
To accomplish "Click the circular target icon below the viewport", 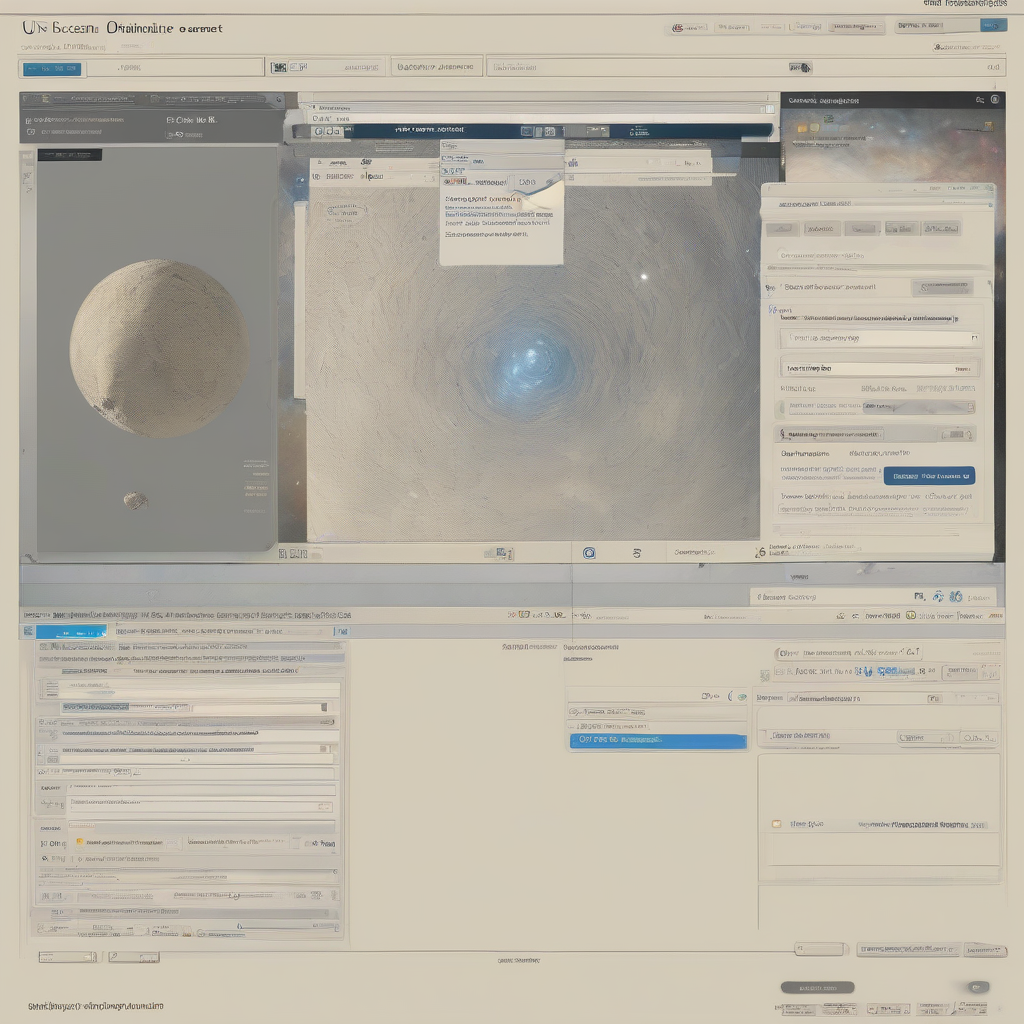I will tap(589, 552).
